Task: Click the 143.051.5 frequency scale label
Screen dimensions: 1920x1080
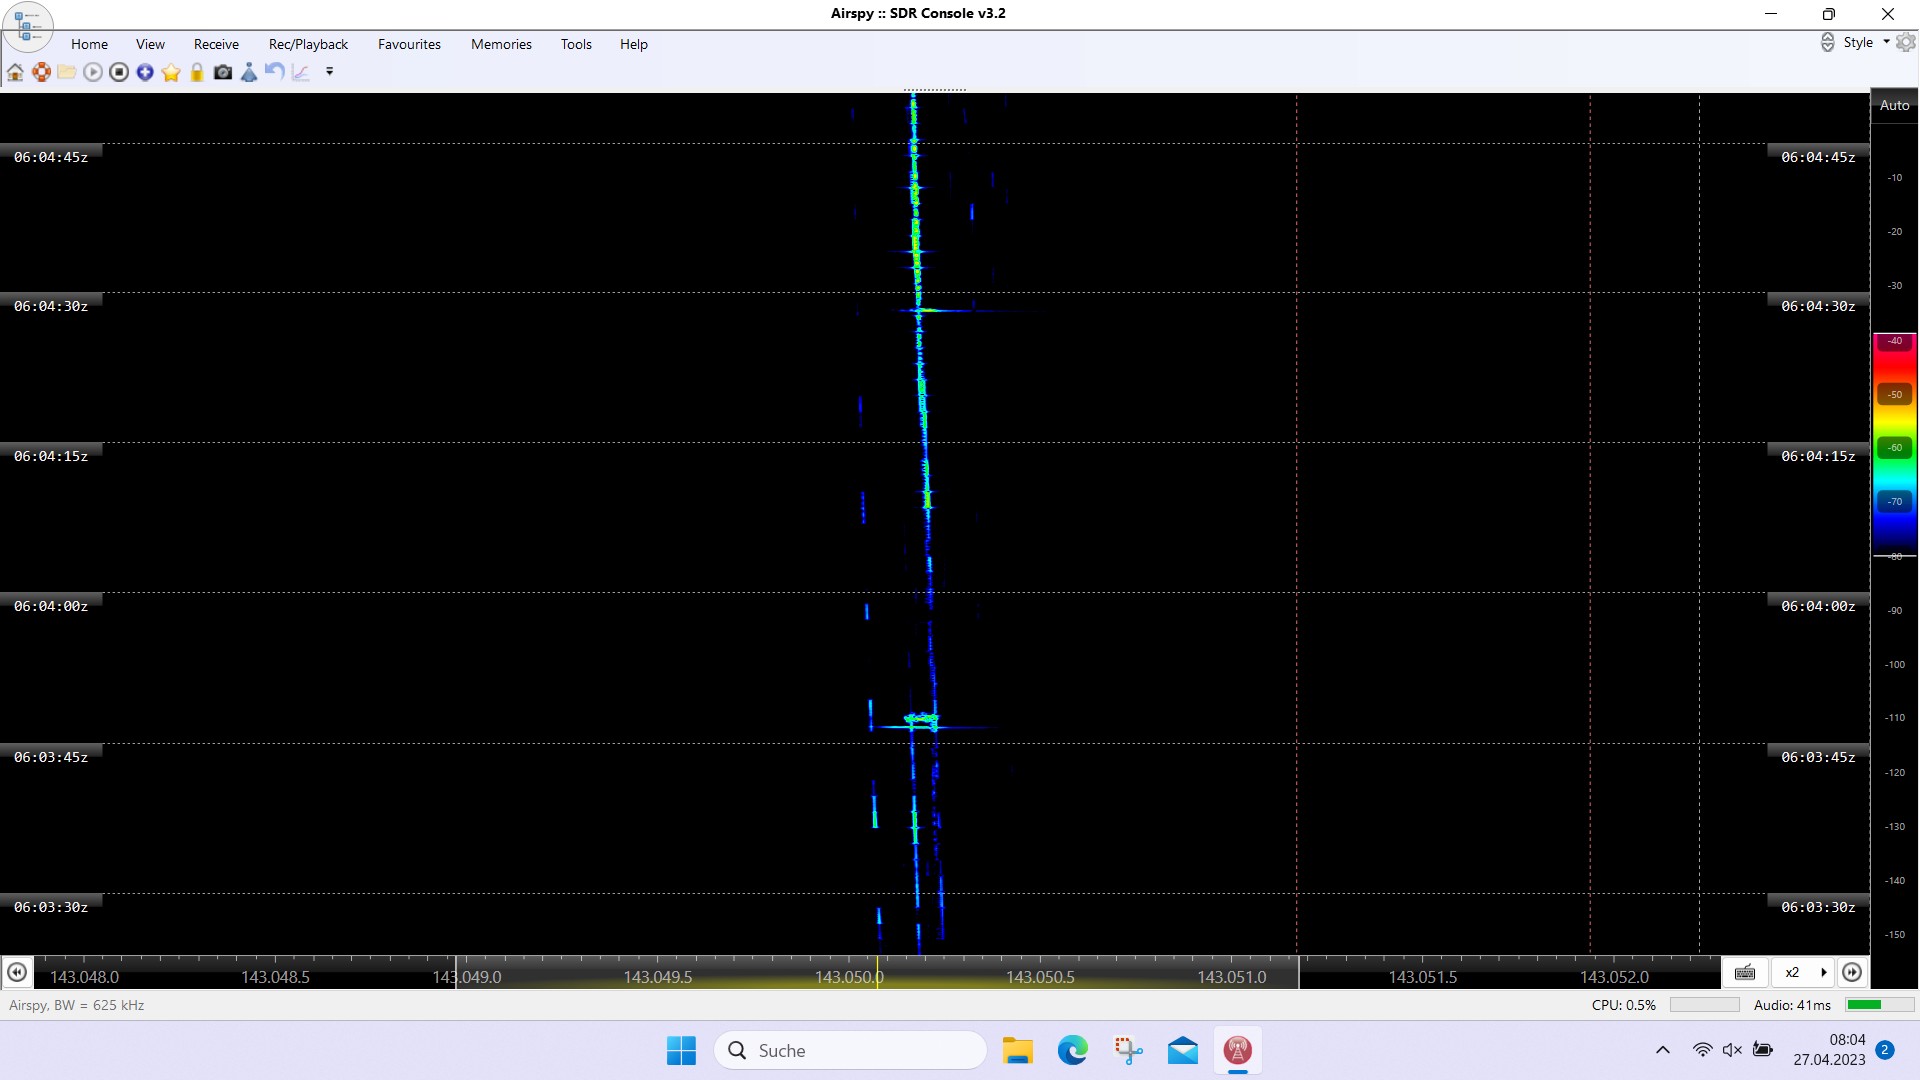Action: pos(1422,977)
